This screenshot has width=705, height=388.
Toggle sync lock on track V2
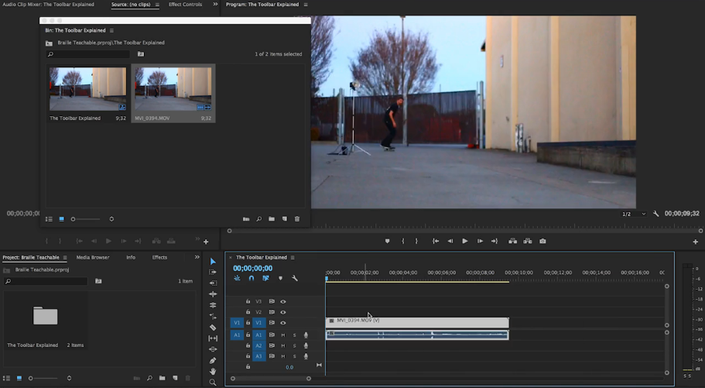click(272, 312)
